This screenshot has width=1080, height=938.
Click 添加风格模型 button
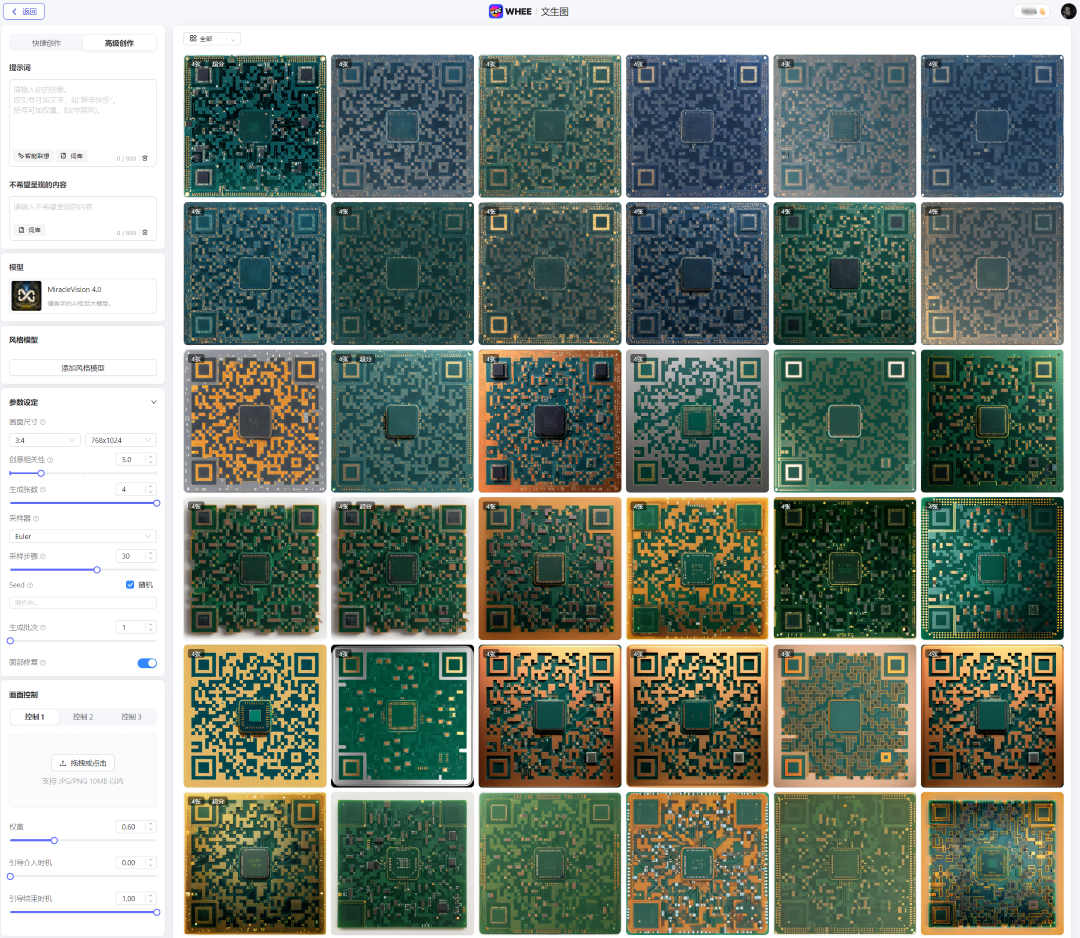point(83,368)
